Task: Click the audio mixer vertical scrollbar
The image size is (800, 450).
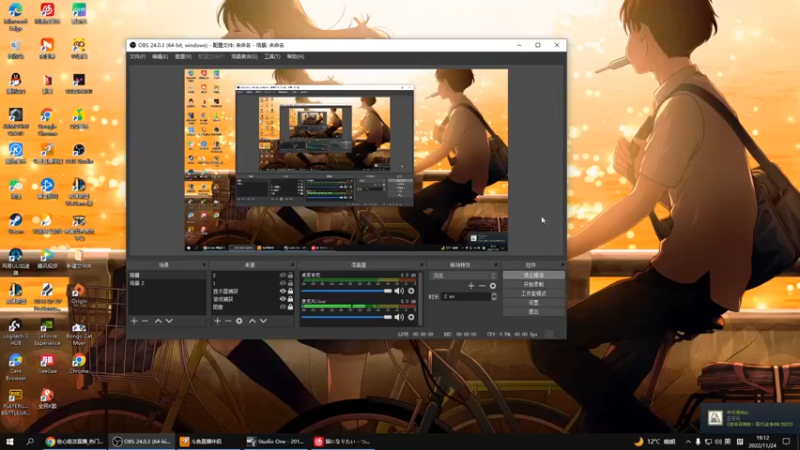Action: 420,298
